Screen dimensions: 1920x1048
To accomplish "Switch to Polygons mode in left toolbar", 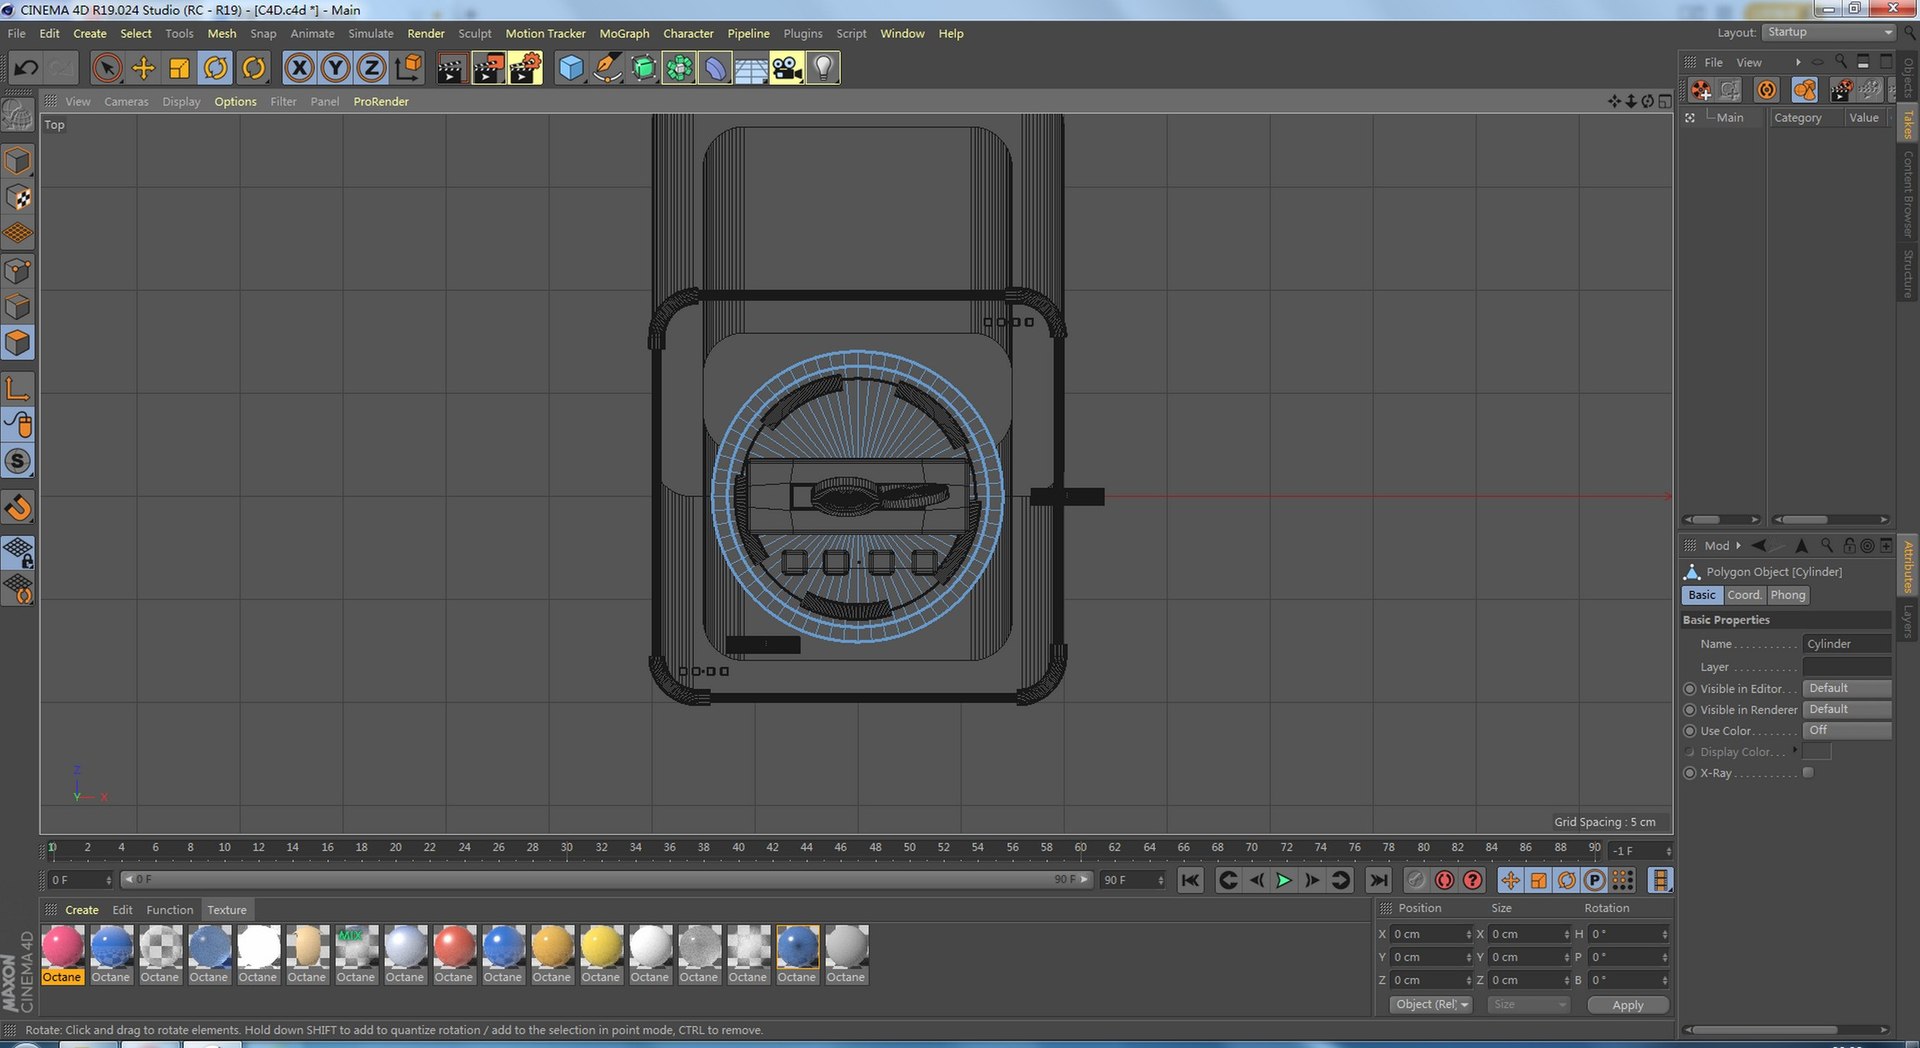I will (18, 343).
